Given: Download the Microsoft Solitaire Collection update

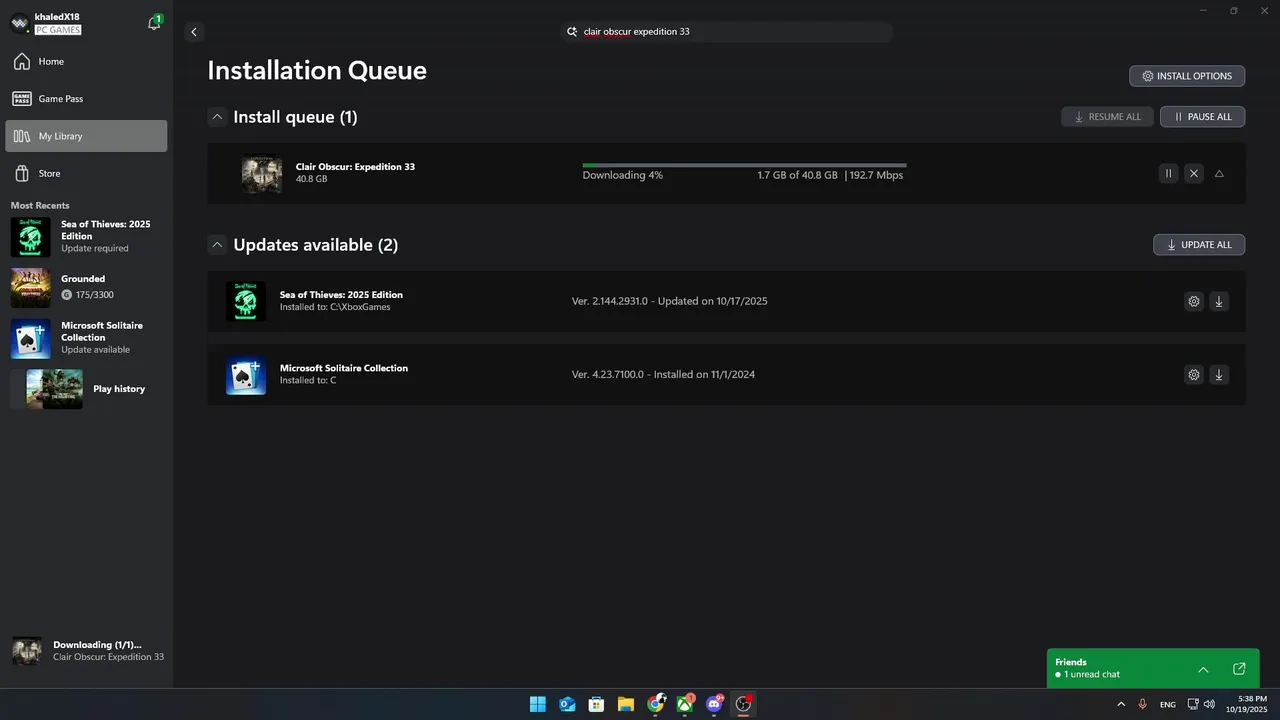Looking at the screenshot, I should tap(1219, 375).
